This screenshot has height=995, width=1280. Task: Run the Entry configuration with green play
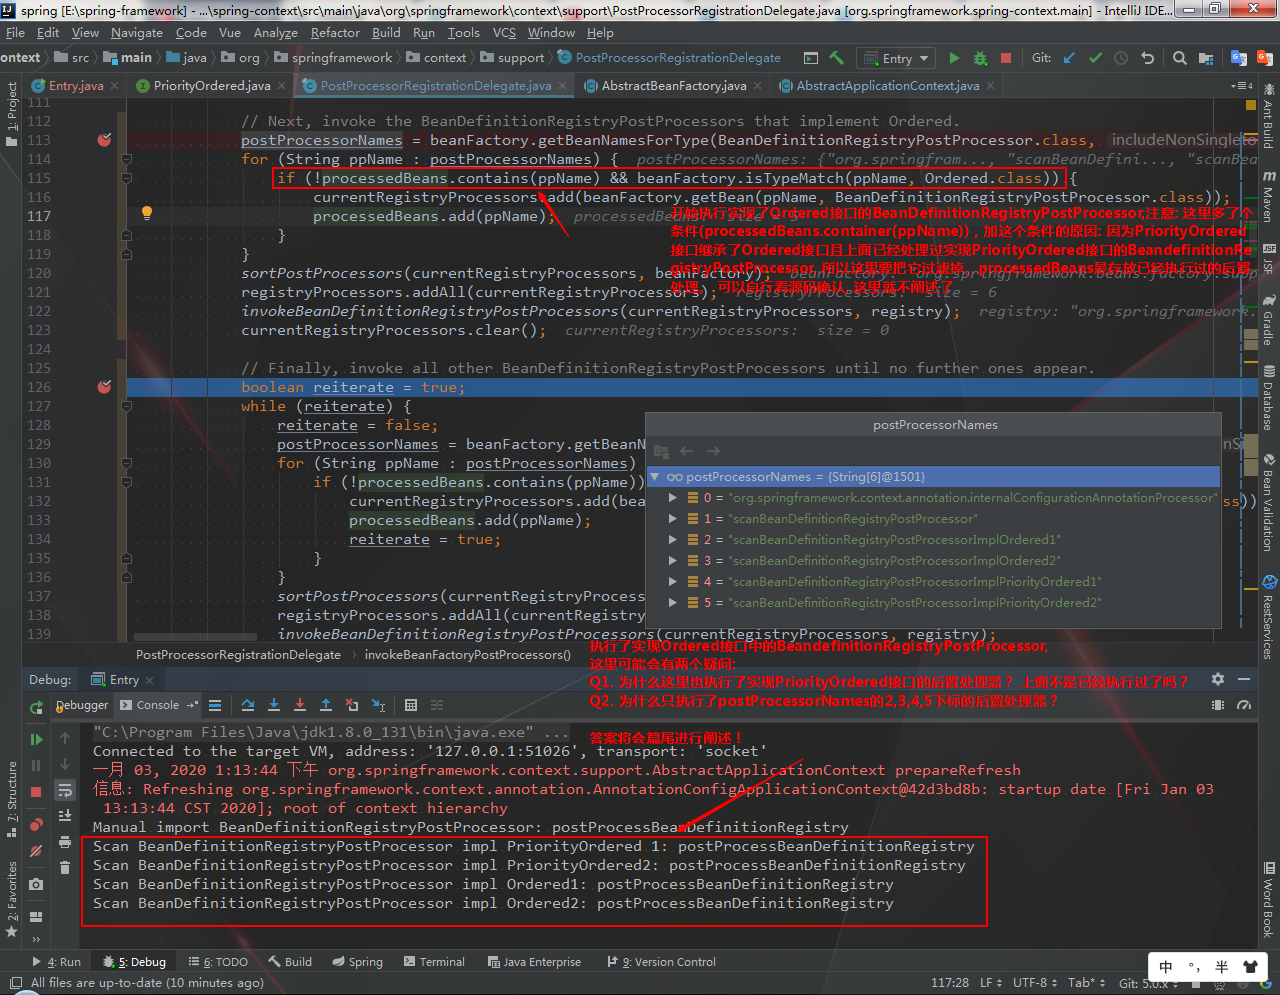point(954,58)
